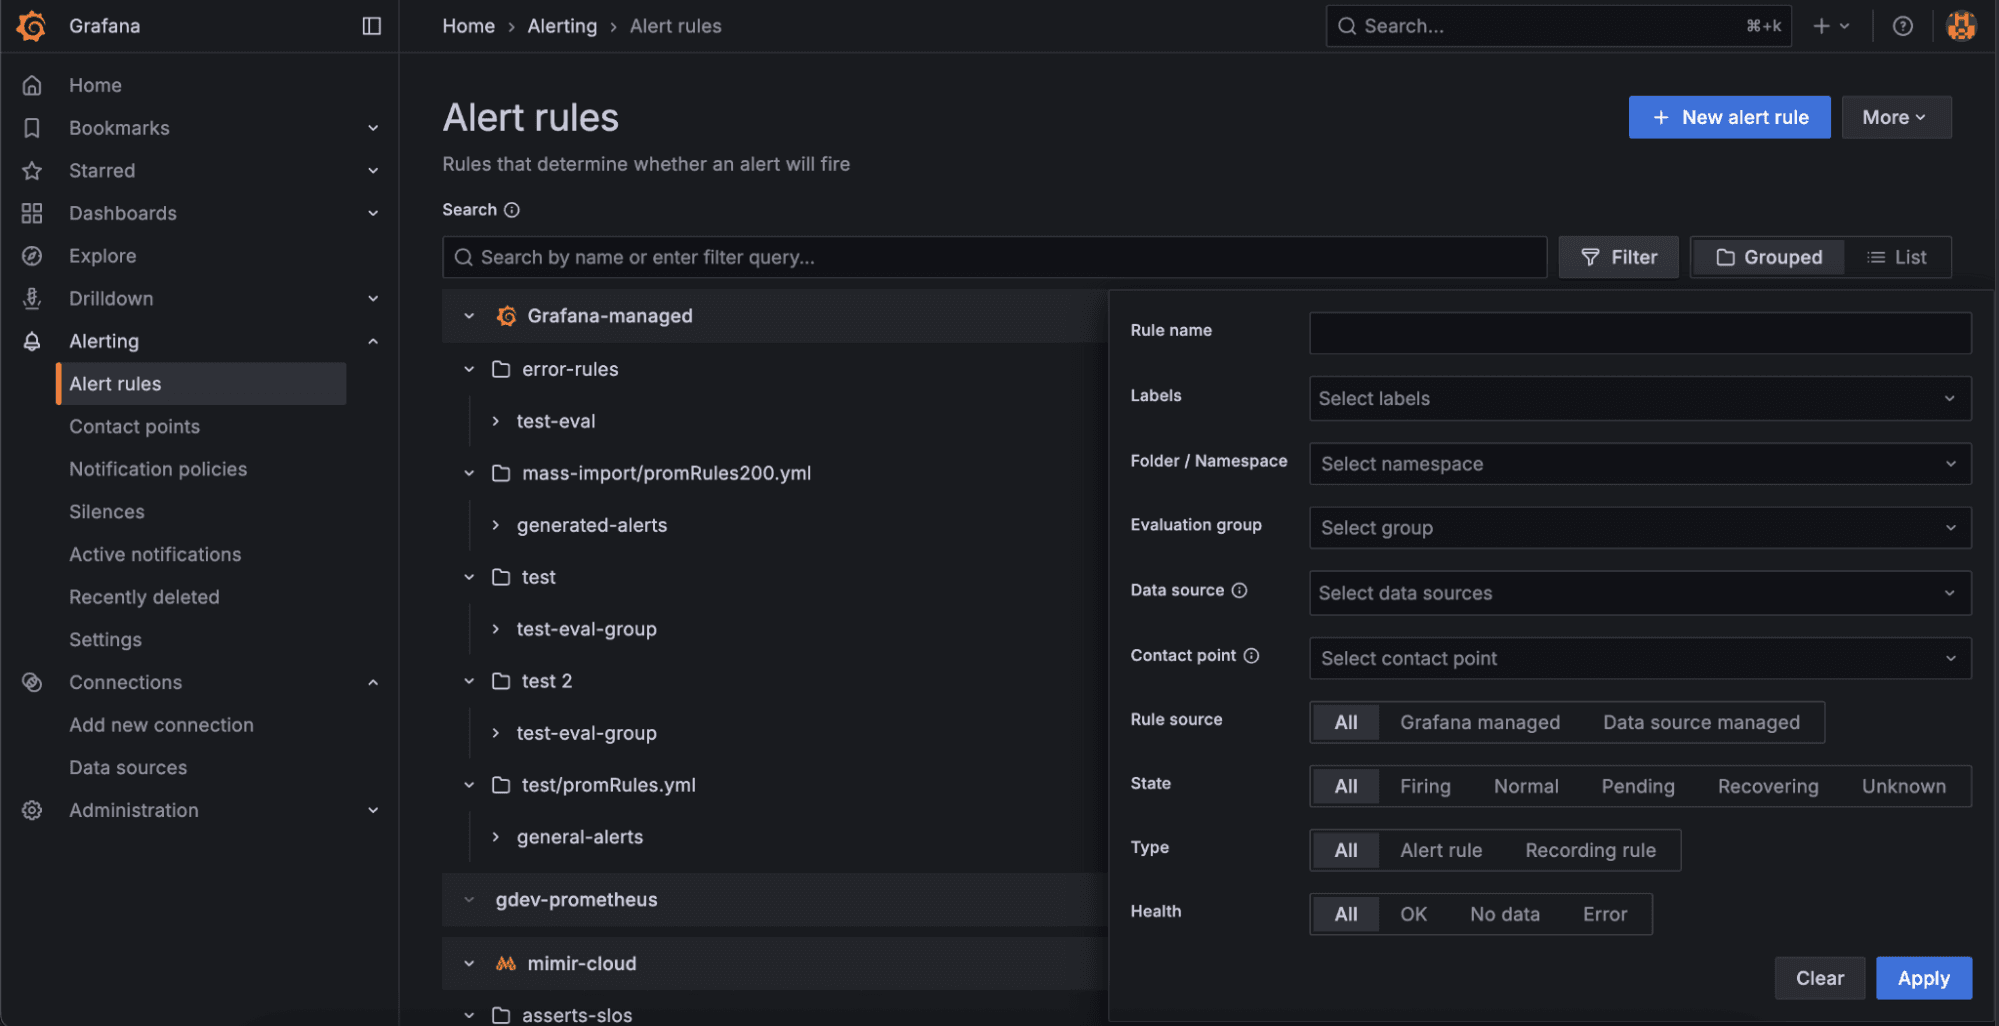Collapse the Grafana-managed section
This screenshot has height=1026, width=1999.
[468, 315]
